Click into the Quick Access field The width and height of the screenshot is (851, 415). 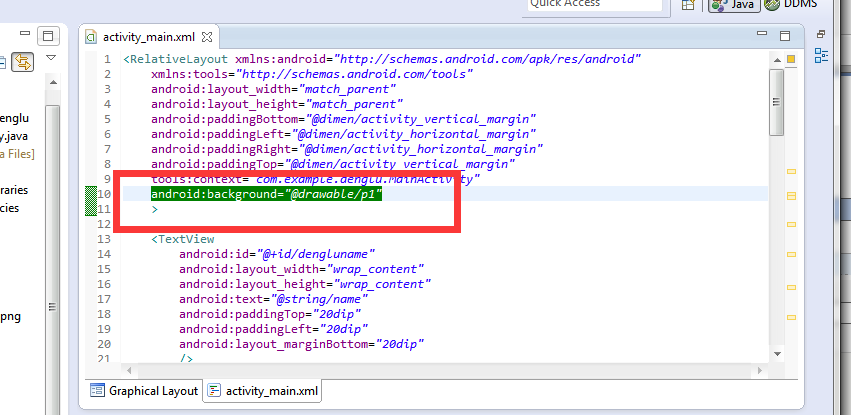click(594, 4)
